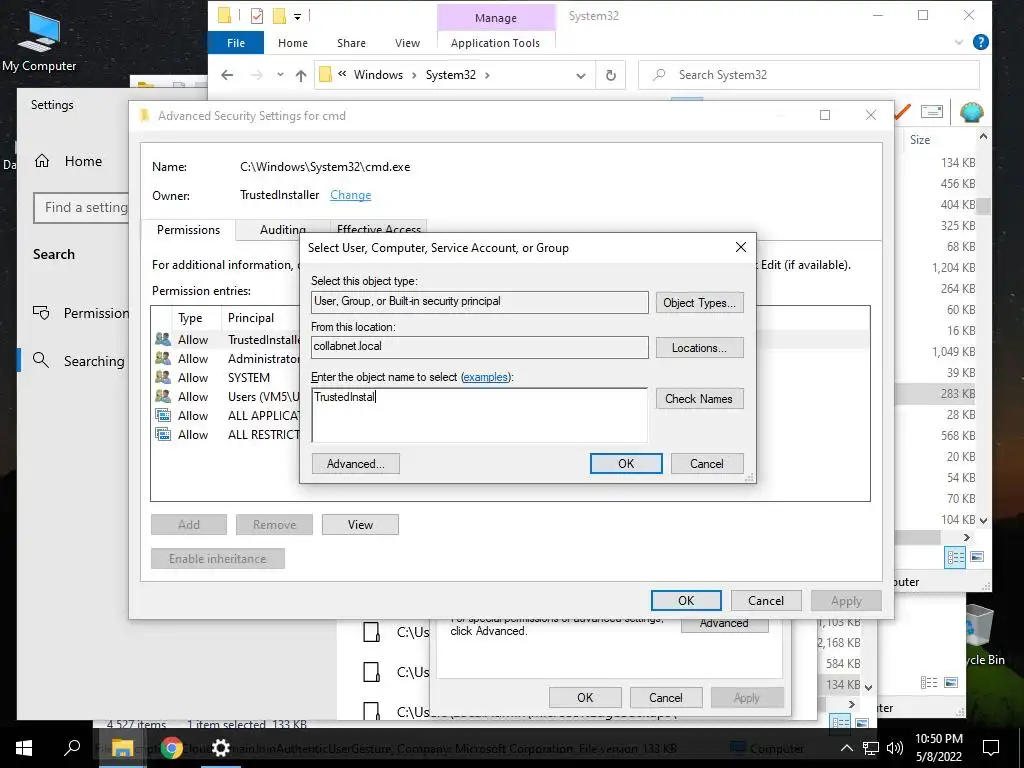Select Users (VM5\U permission entry
1024x768 pixels.
[227, 396]
